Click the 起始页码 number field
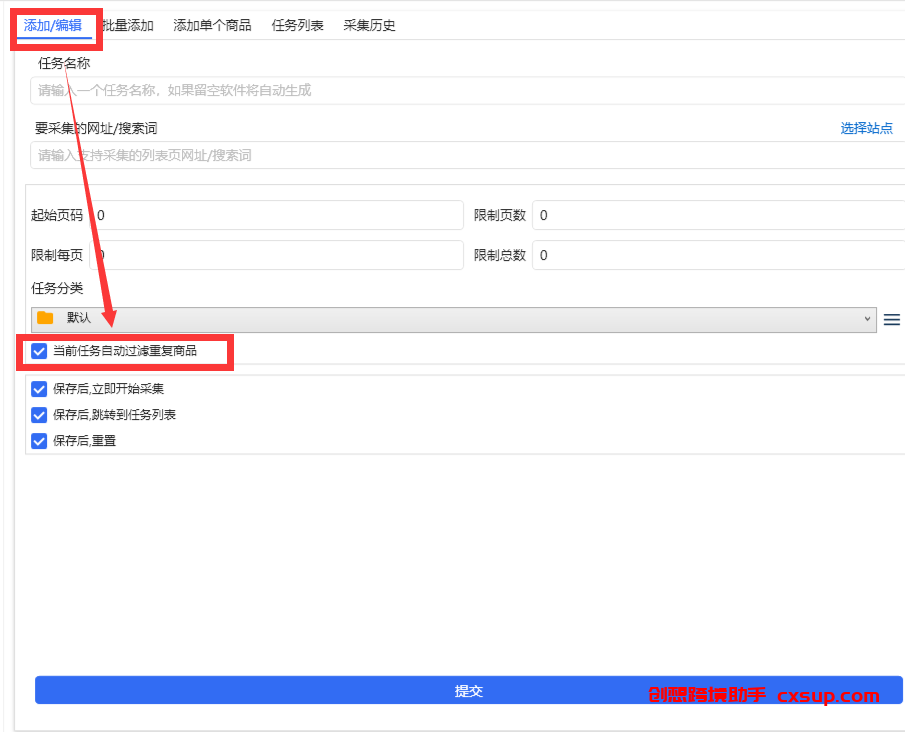Image resolution: width=905 pixels, height=732 pixels. point(276,215)
